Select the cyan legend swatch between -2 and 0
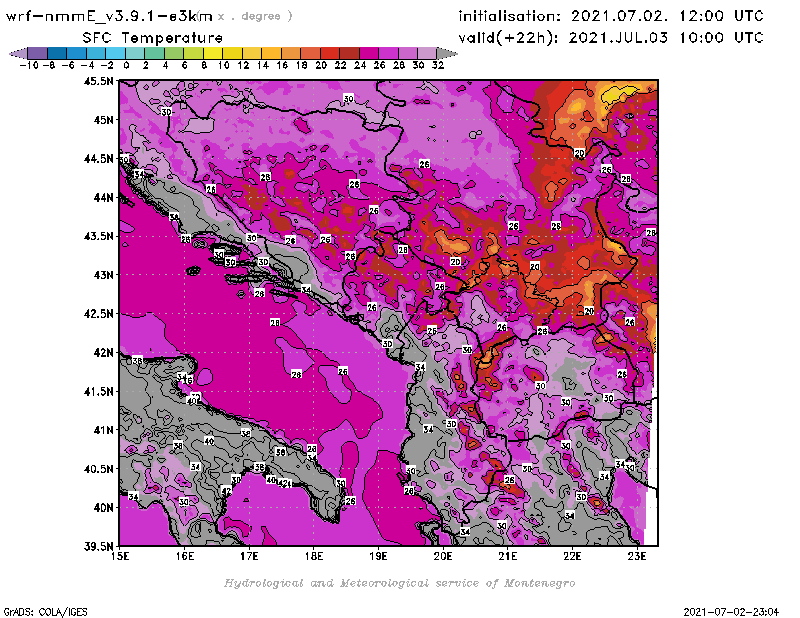Viewport: 800px width, 618px height. point(115,53)
